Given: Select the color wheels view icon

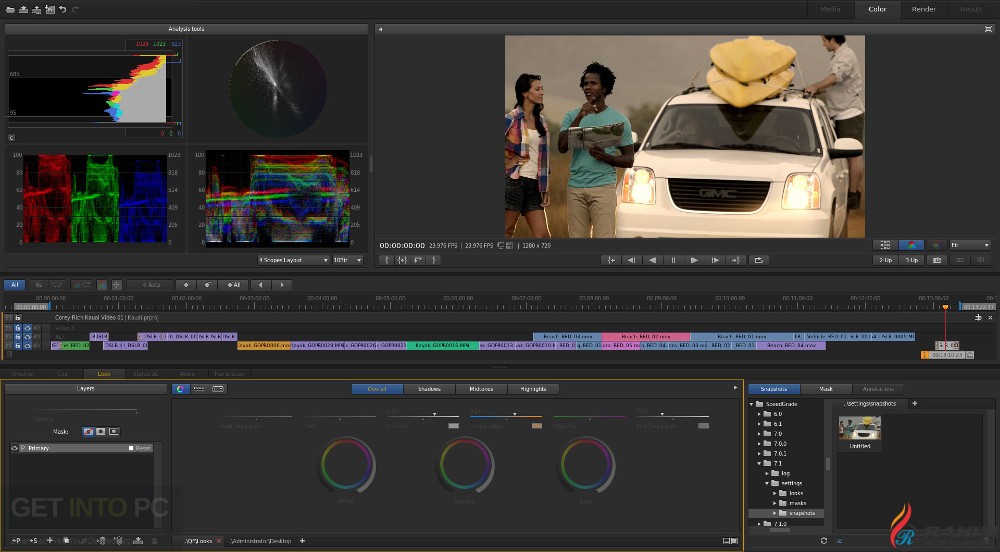Looking at the screenshot, I should point(180,388).
